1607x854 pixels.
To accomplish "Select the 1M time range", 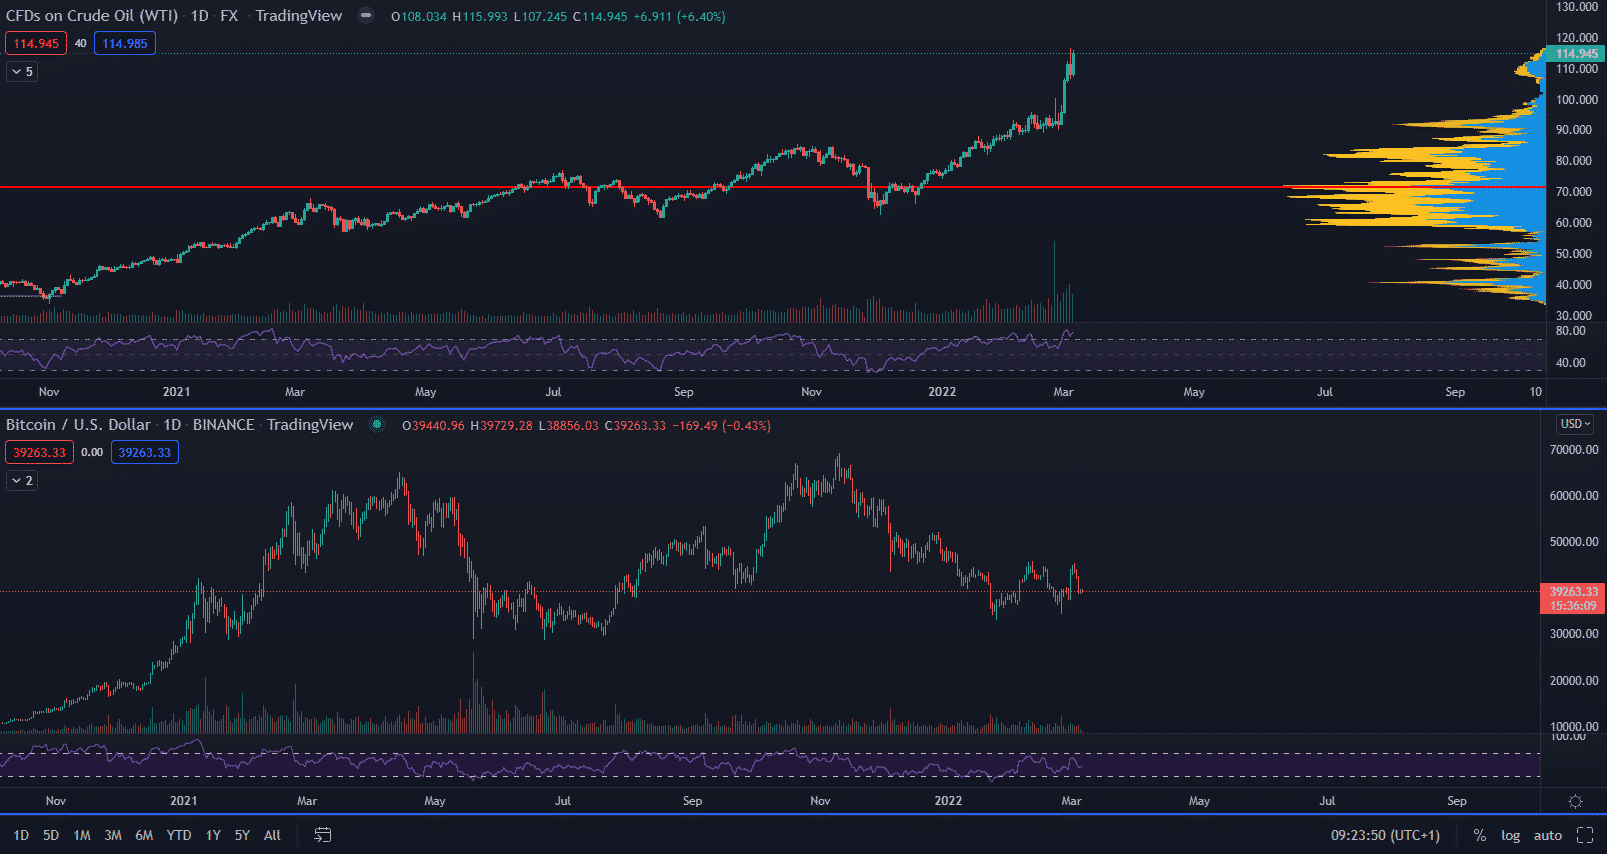I will [x=82, y=835].
